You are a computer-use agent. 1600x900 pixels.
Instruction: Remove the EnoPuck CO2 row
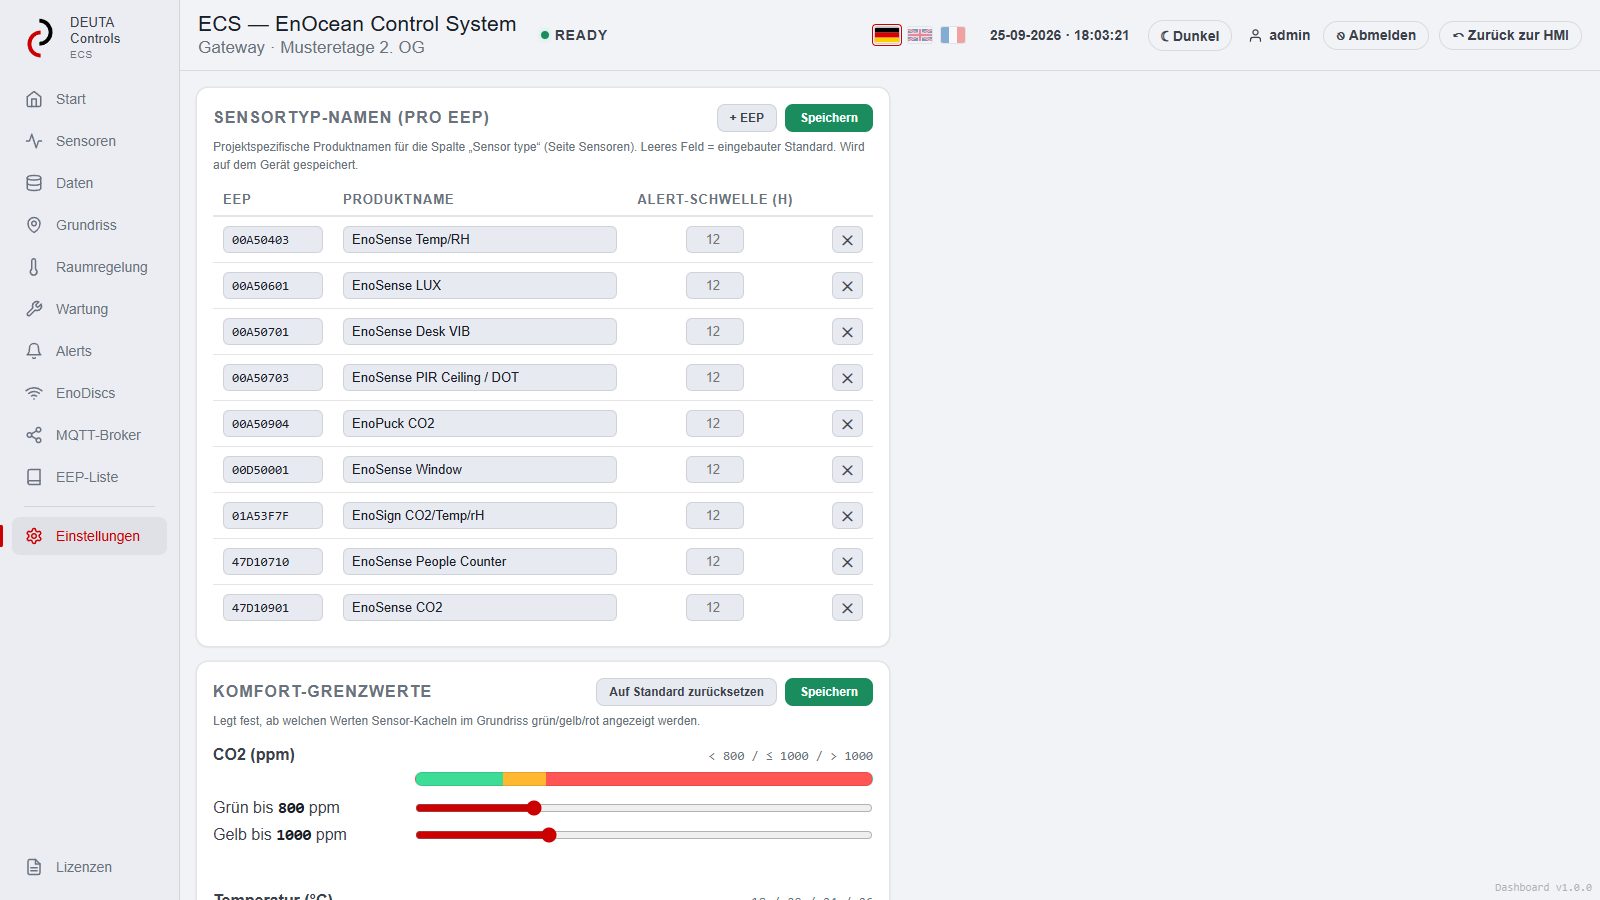(x=847, y=424)
